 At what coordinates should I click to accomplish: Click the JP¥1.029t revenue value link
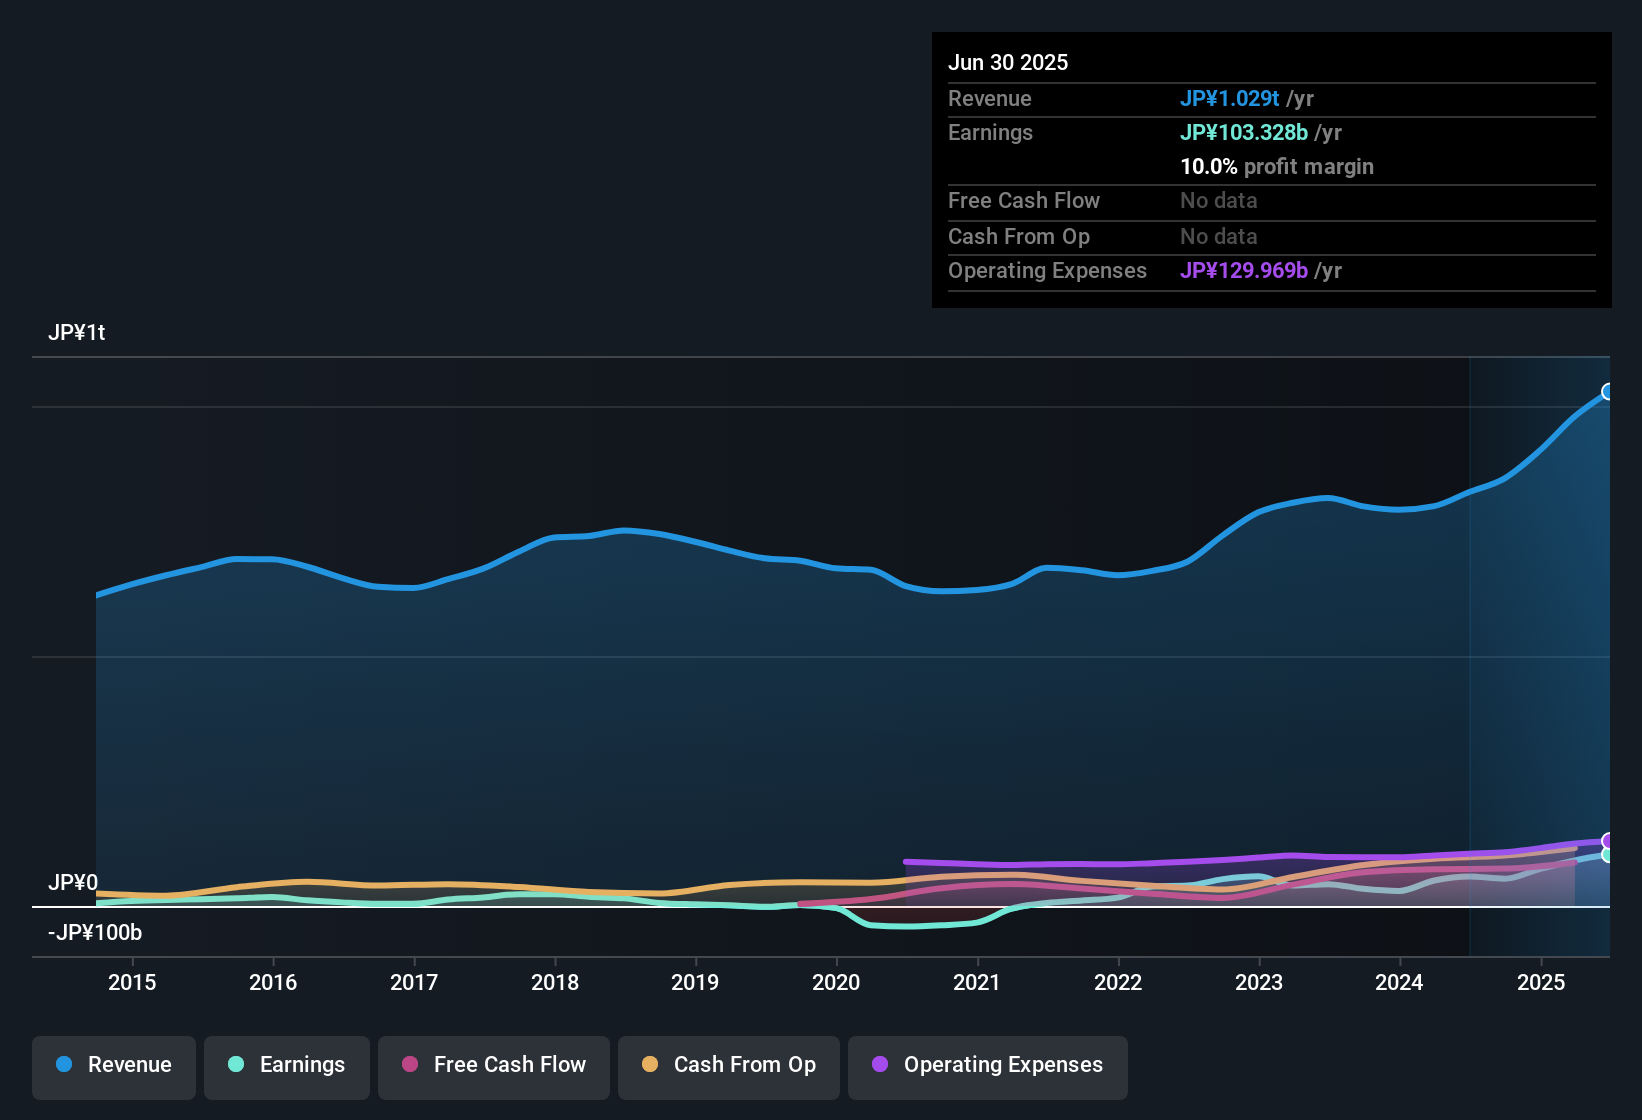[1230, 99]
